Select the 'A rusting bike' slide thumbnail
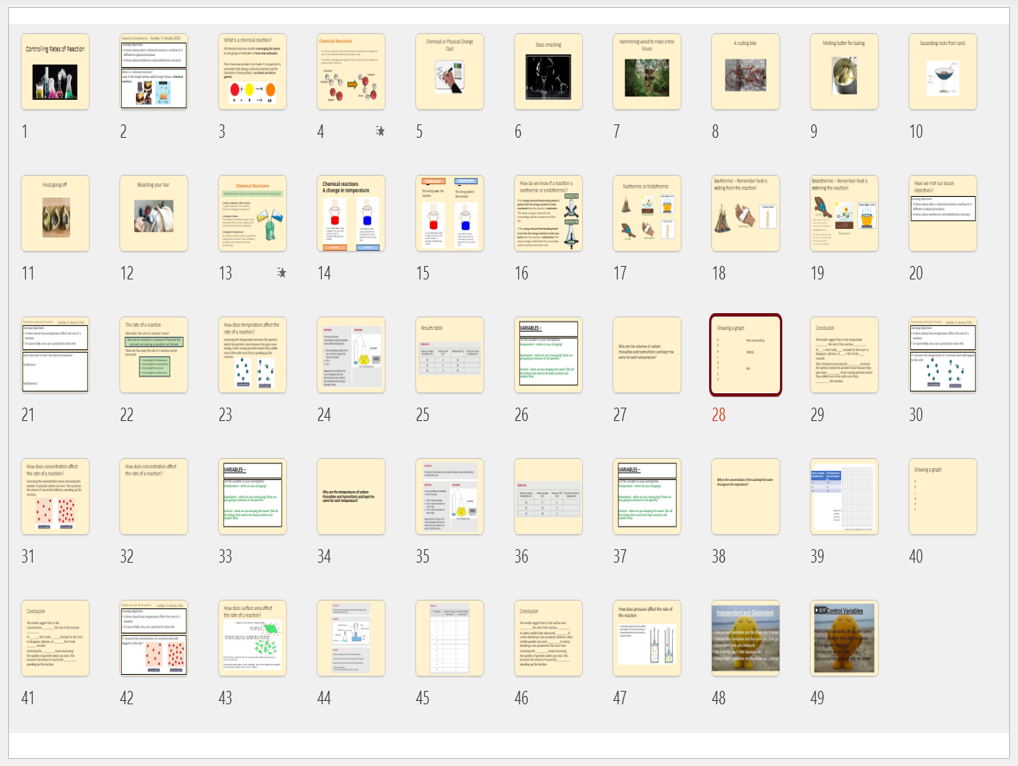Viewport: 1018px width, 766px height. tap(745, 72)
